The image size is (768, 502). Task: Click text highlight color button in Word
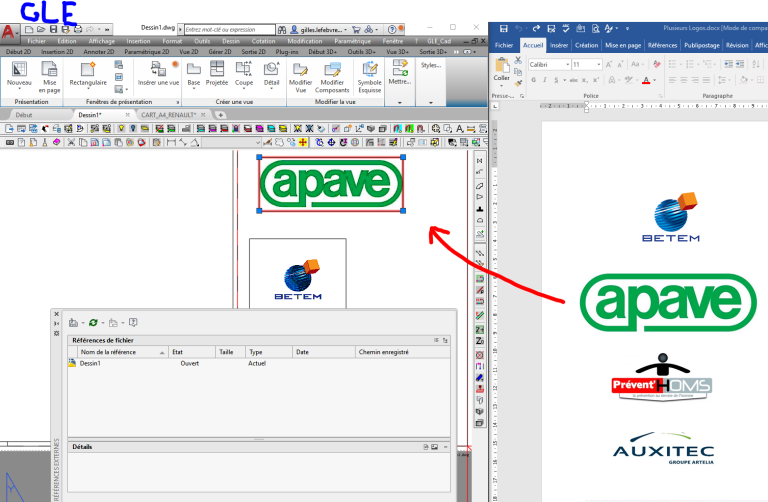click(x=628, y=80)
